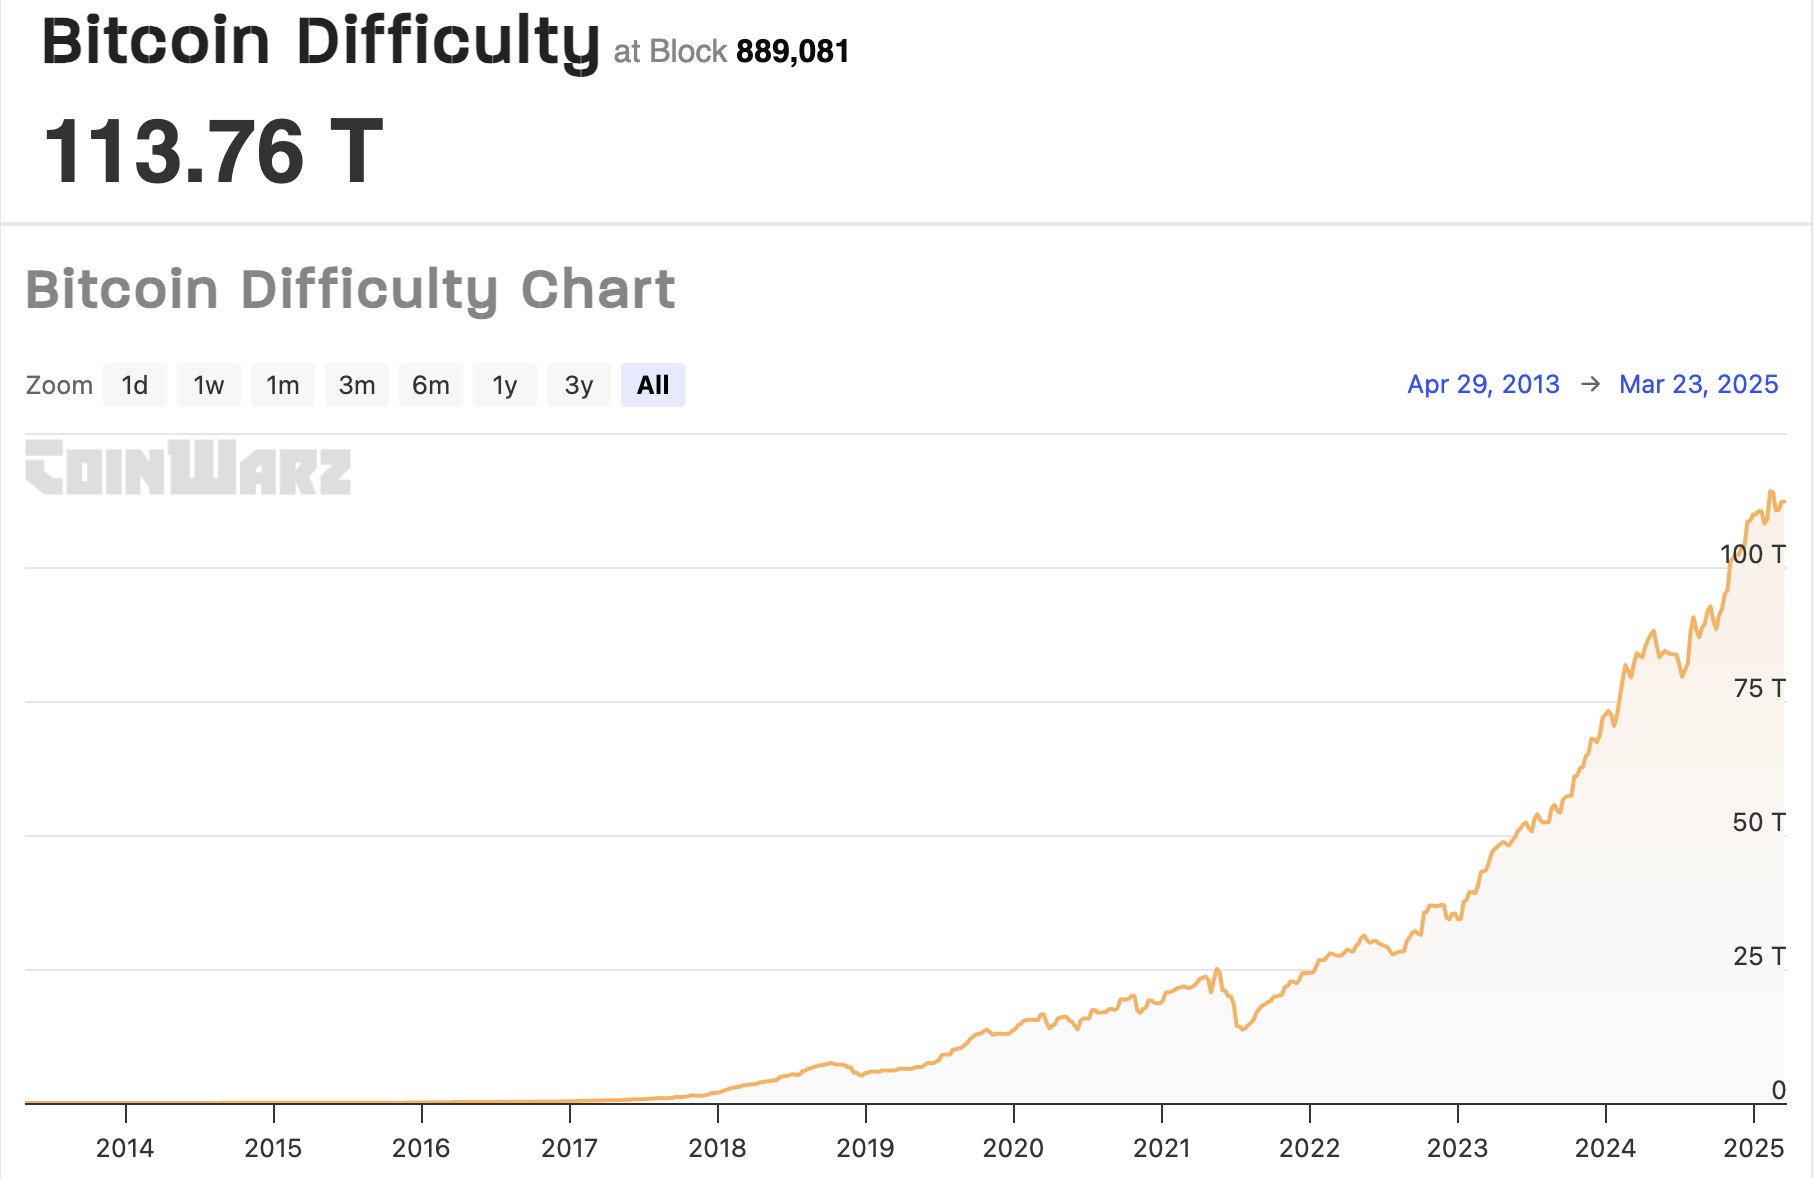Click the Bitcoin Difficulty Chart heading

350,290
